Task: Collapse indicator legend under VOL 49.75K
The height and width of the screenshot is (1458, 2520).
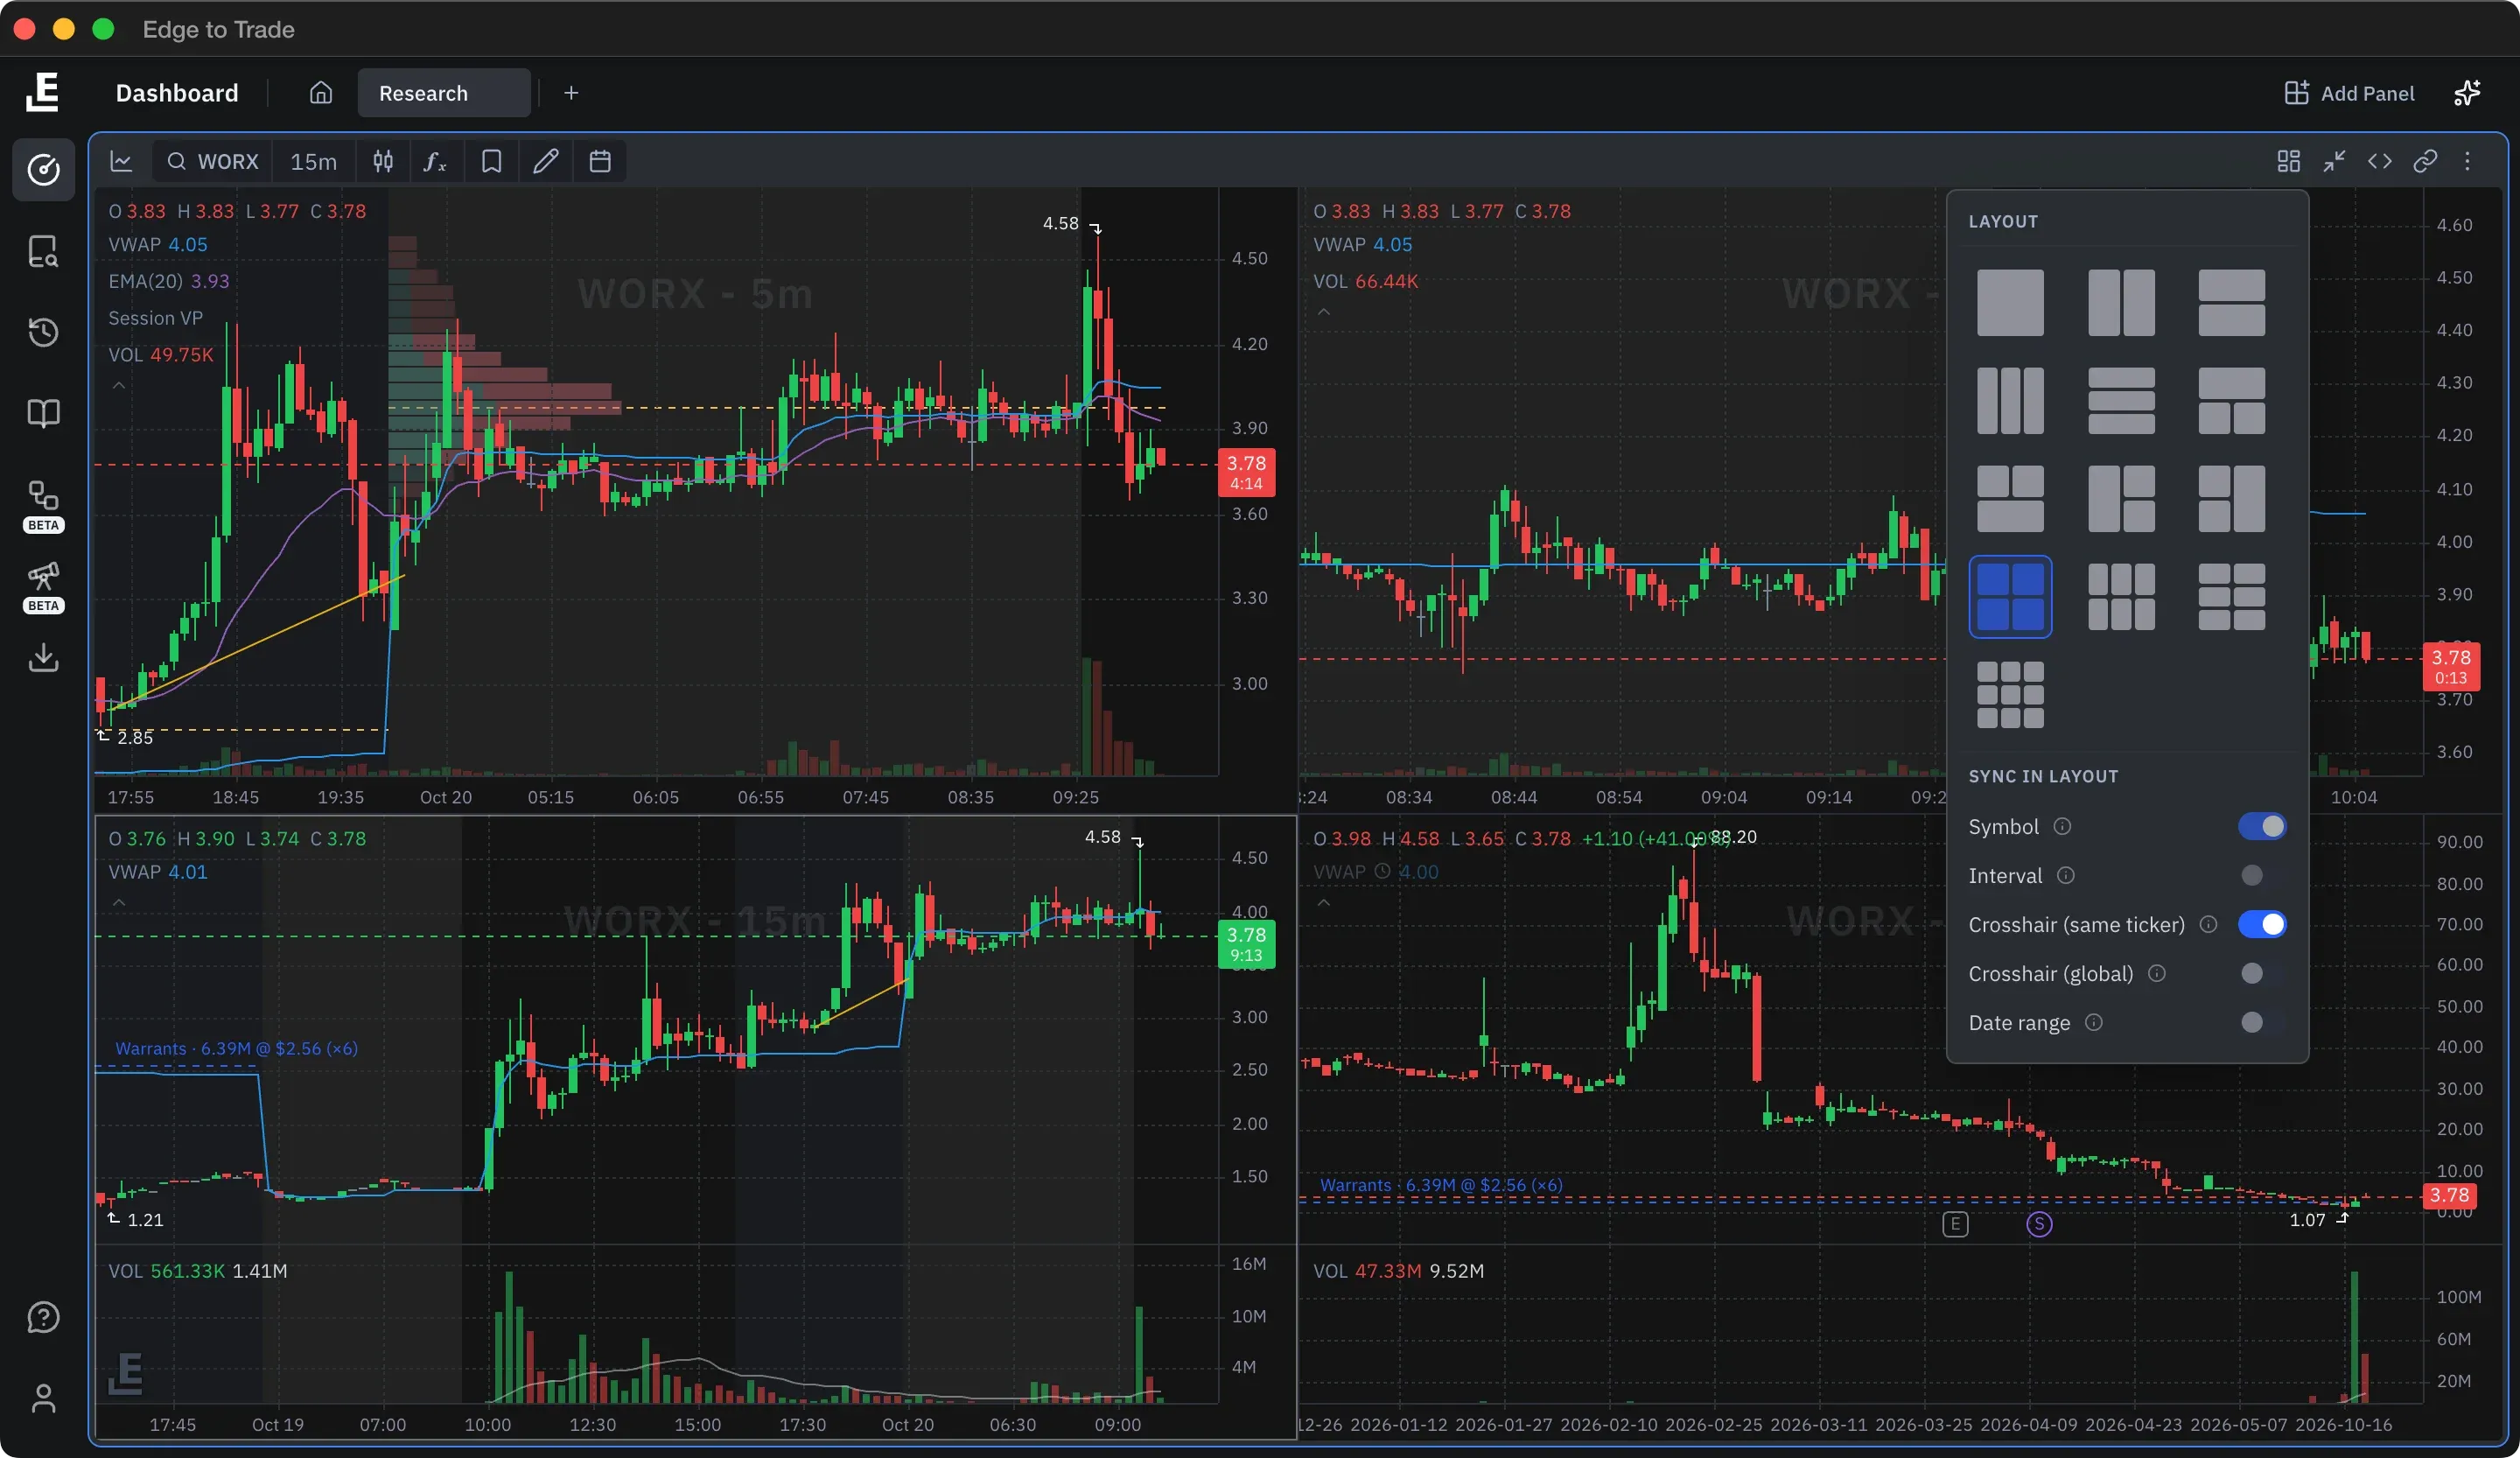Action: (x=119, y=385)
